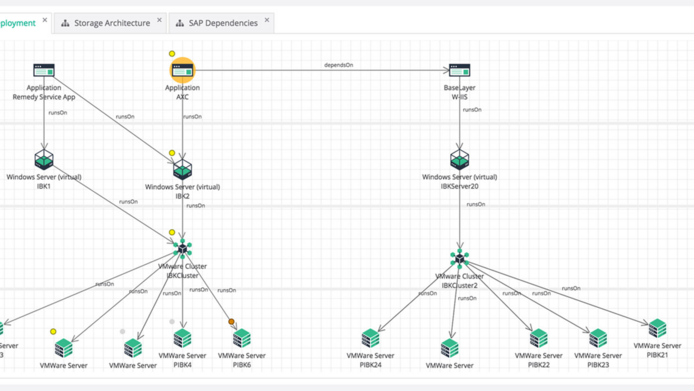Click runsOn label between IBK2 and IBKCluster
This screenshot has height=391, width=694.
195,206
